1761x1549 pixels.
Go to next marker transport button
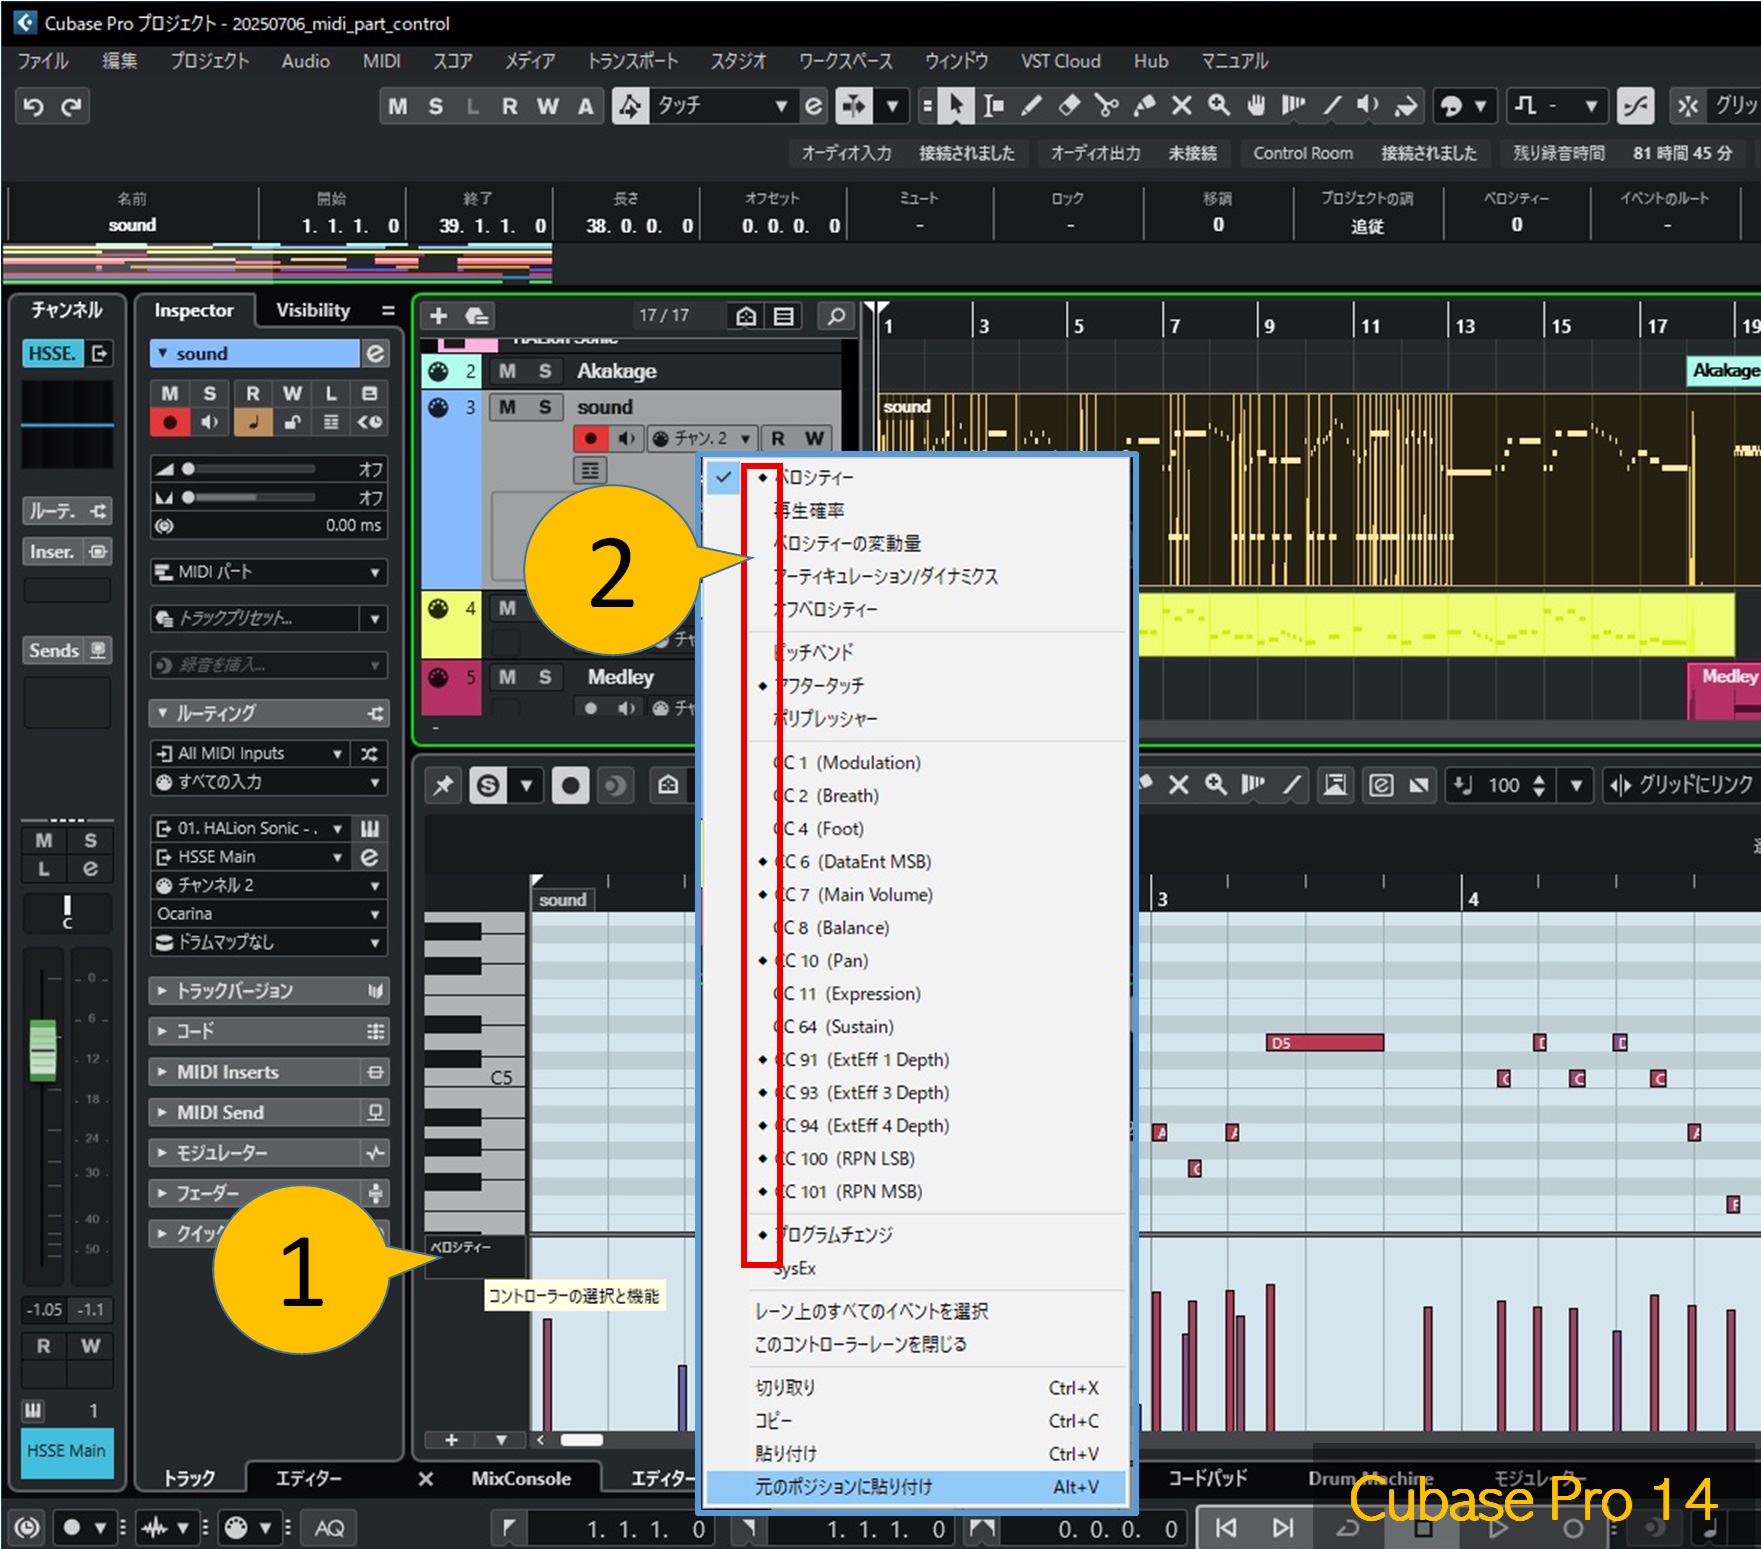pyautogui.click(x=1283, y=1527)
